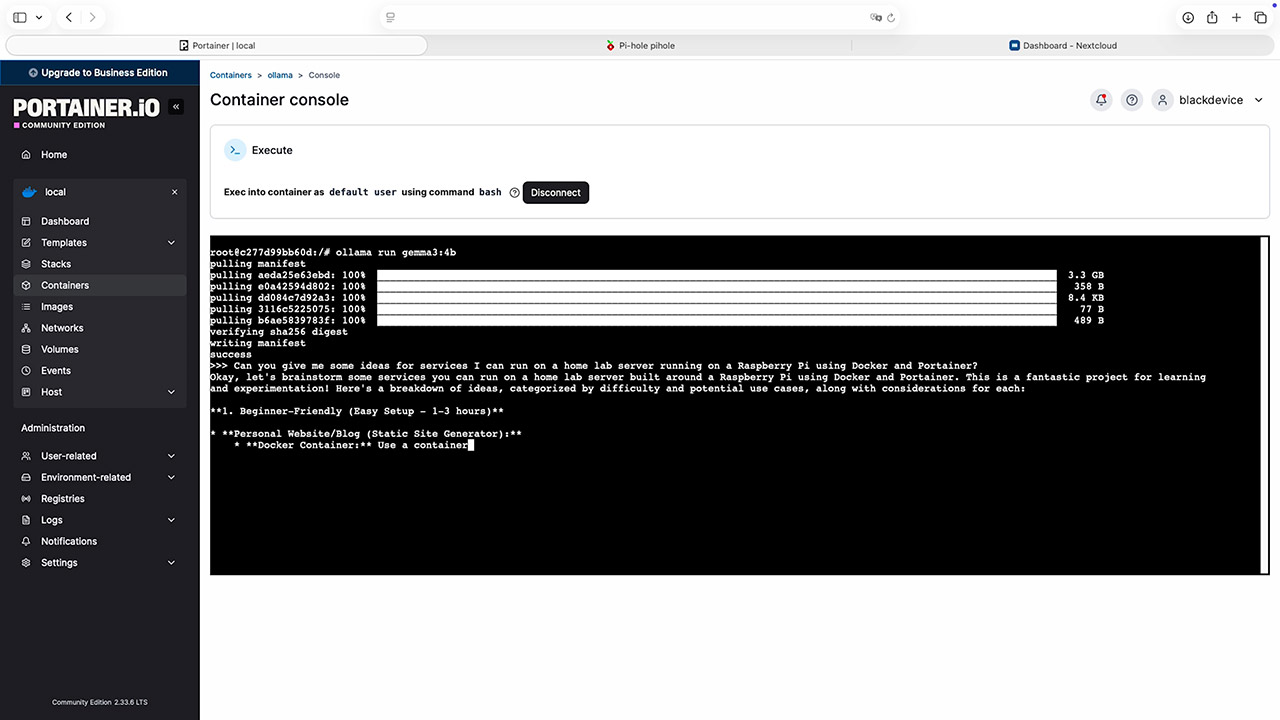The height and width of the screenshot is (720, 1280).
Task: Collapse the sidebar with the double-chevron toggle
Action: click(176, 106)
